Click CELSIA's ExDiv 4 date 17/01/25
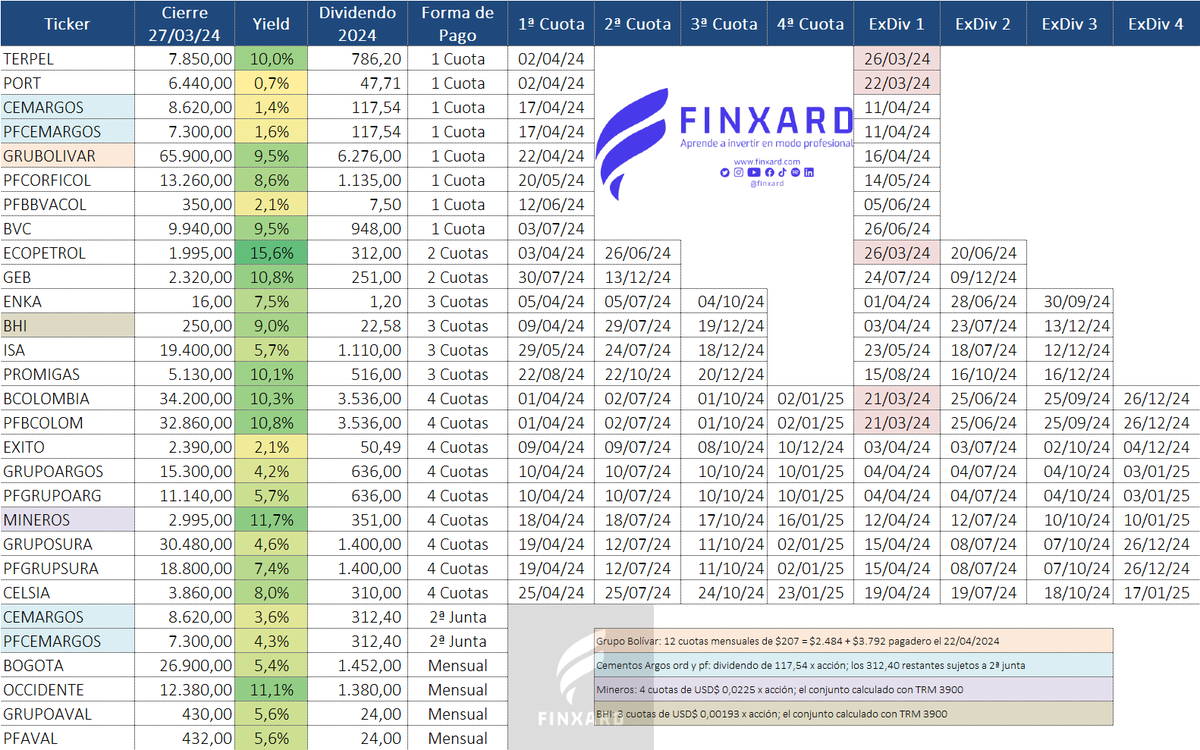1200x750 pixels. [1156, 593]
